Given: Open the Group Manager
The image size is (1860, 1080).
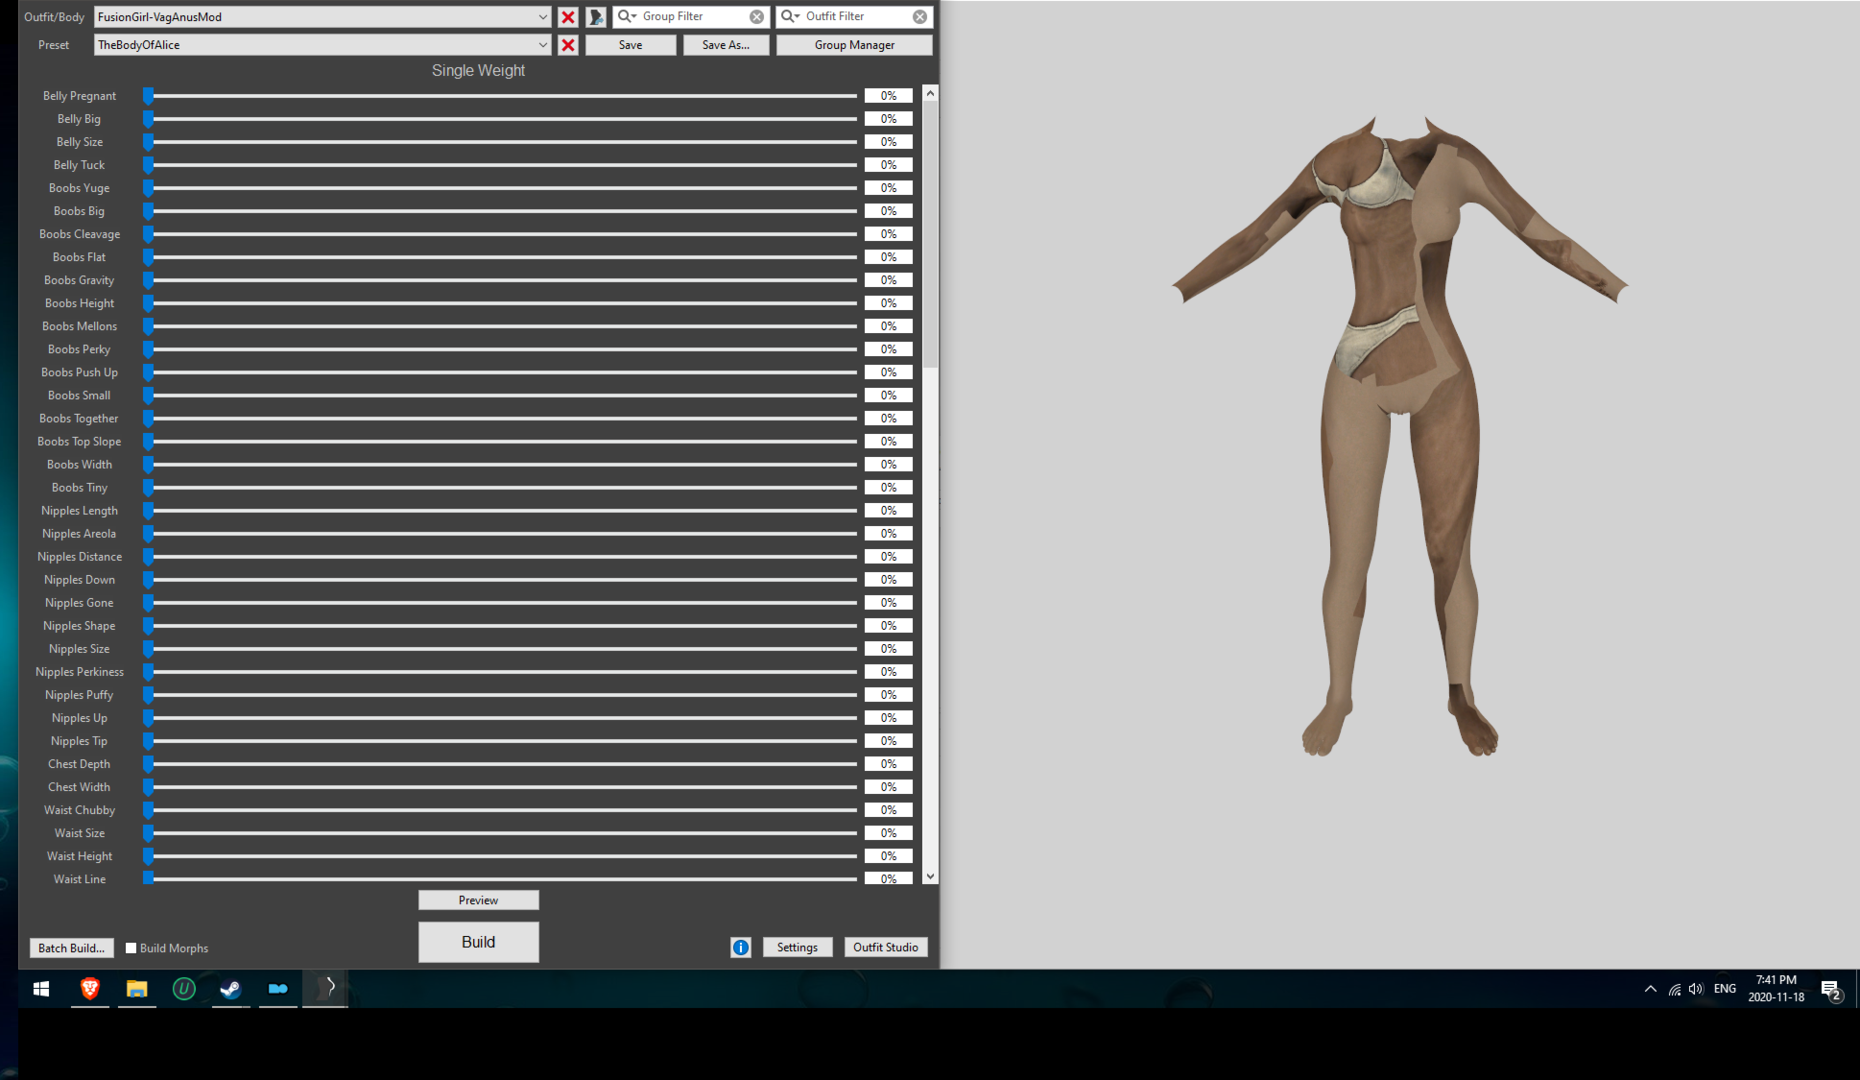Looking at the screenshot, I should click(x=854, y=45).
